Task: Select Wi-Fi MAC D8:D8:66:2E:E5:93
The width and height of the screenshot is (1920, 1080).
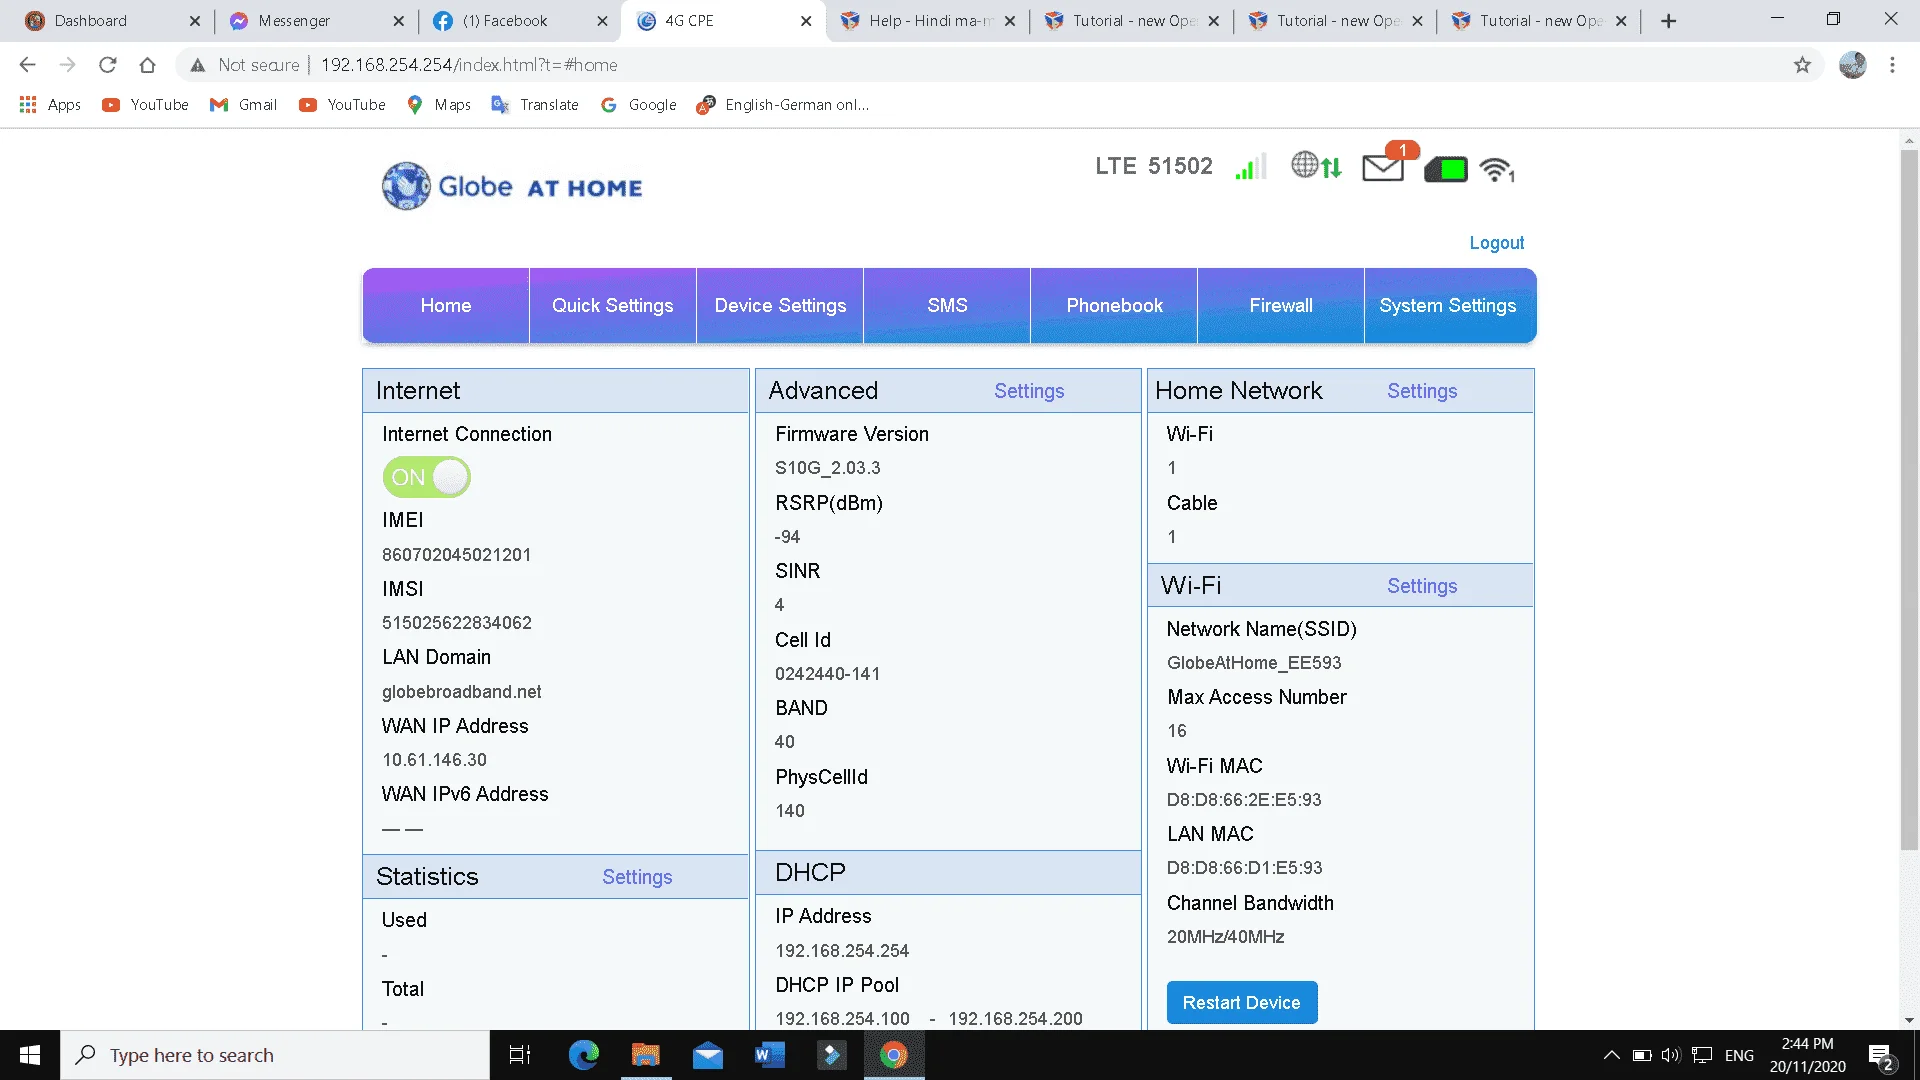Action: [1244, 800]
